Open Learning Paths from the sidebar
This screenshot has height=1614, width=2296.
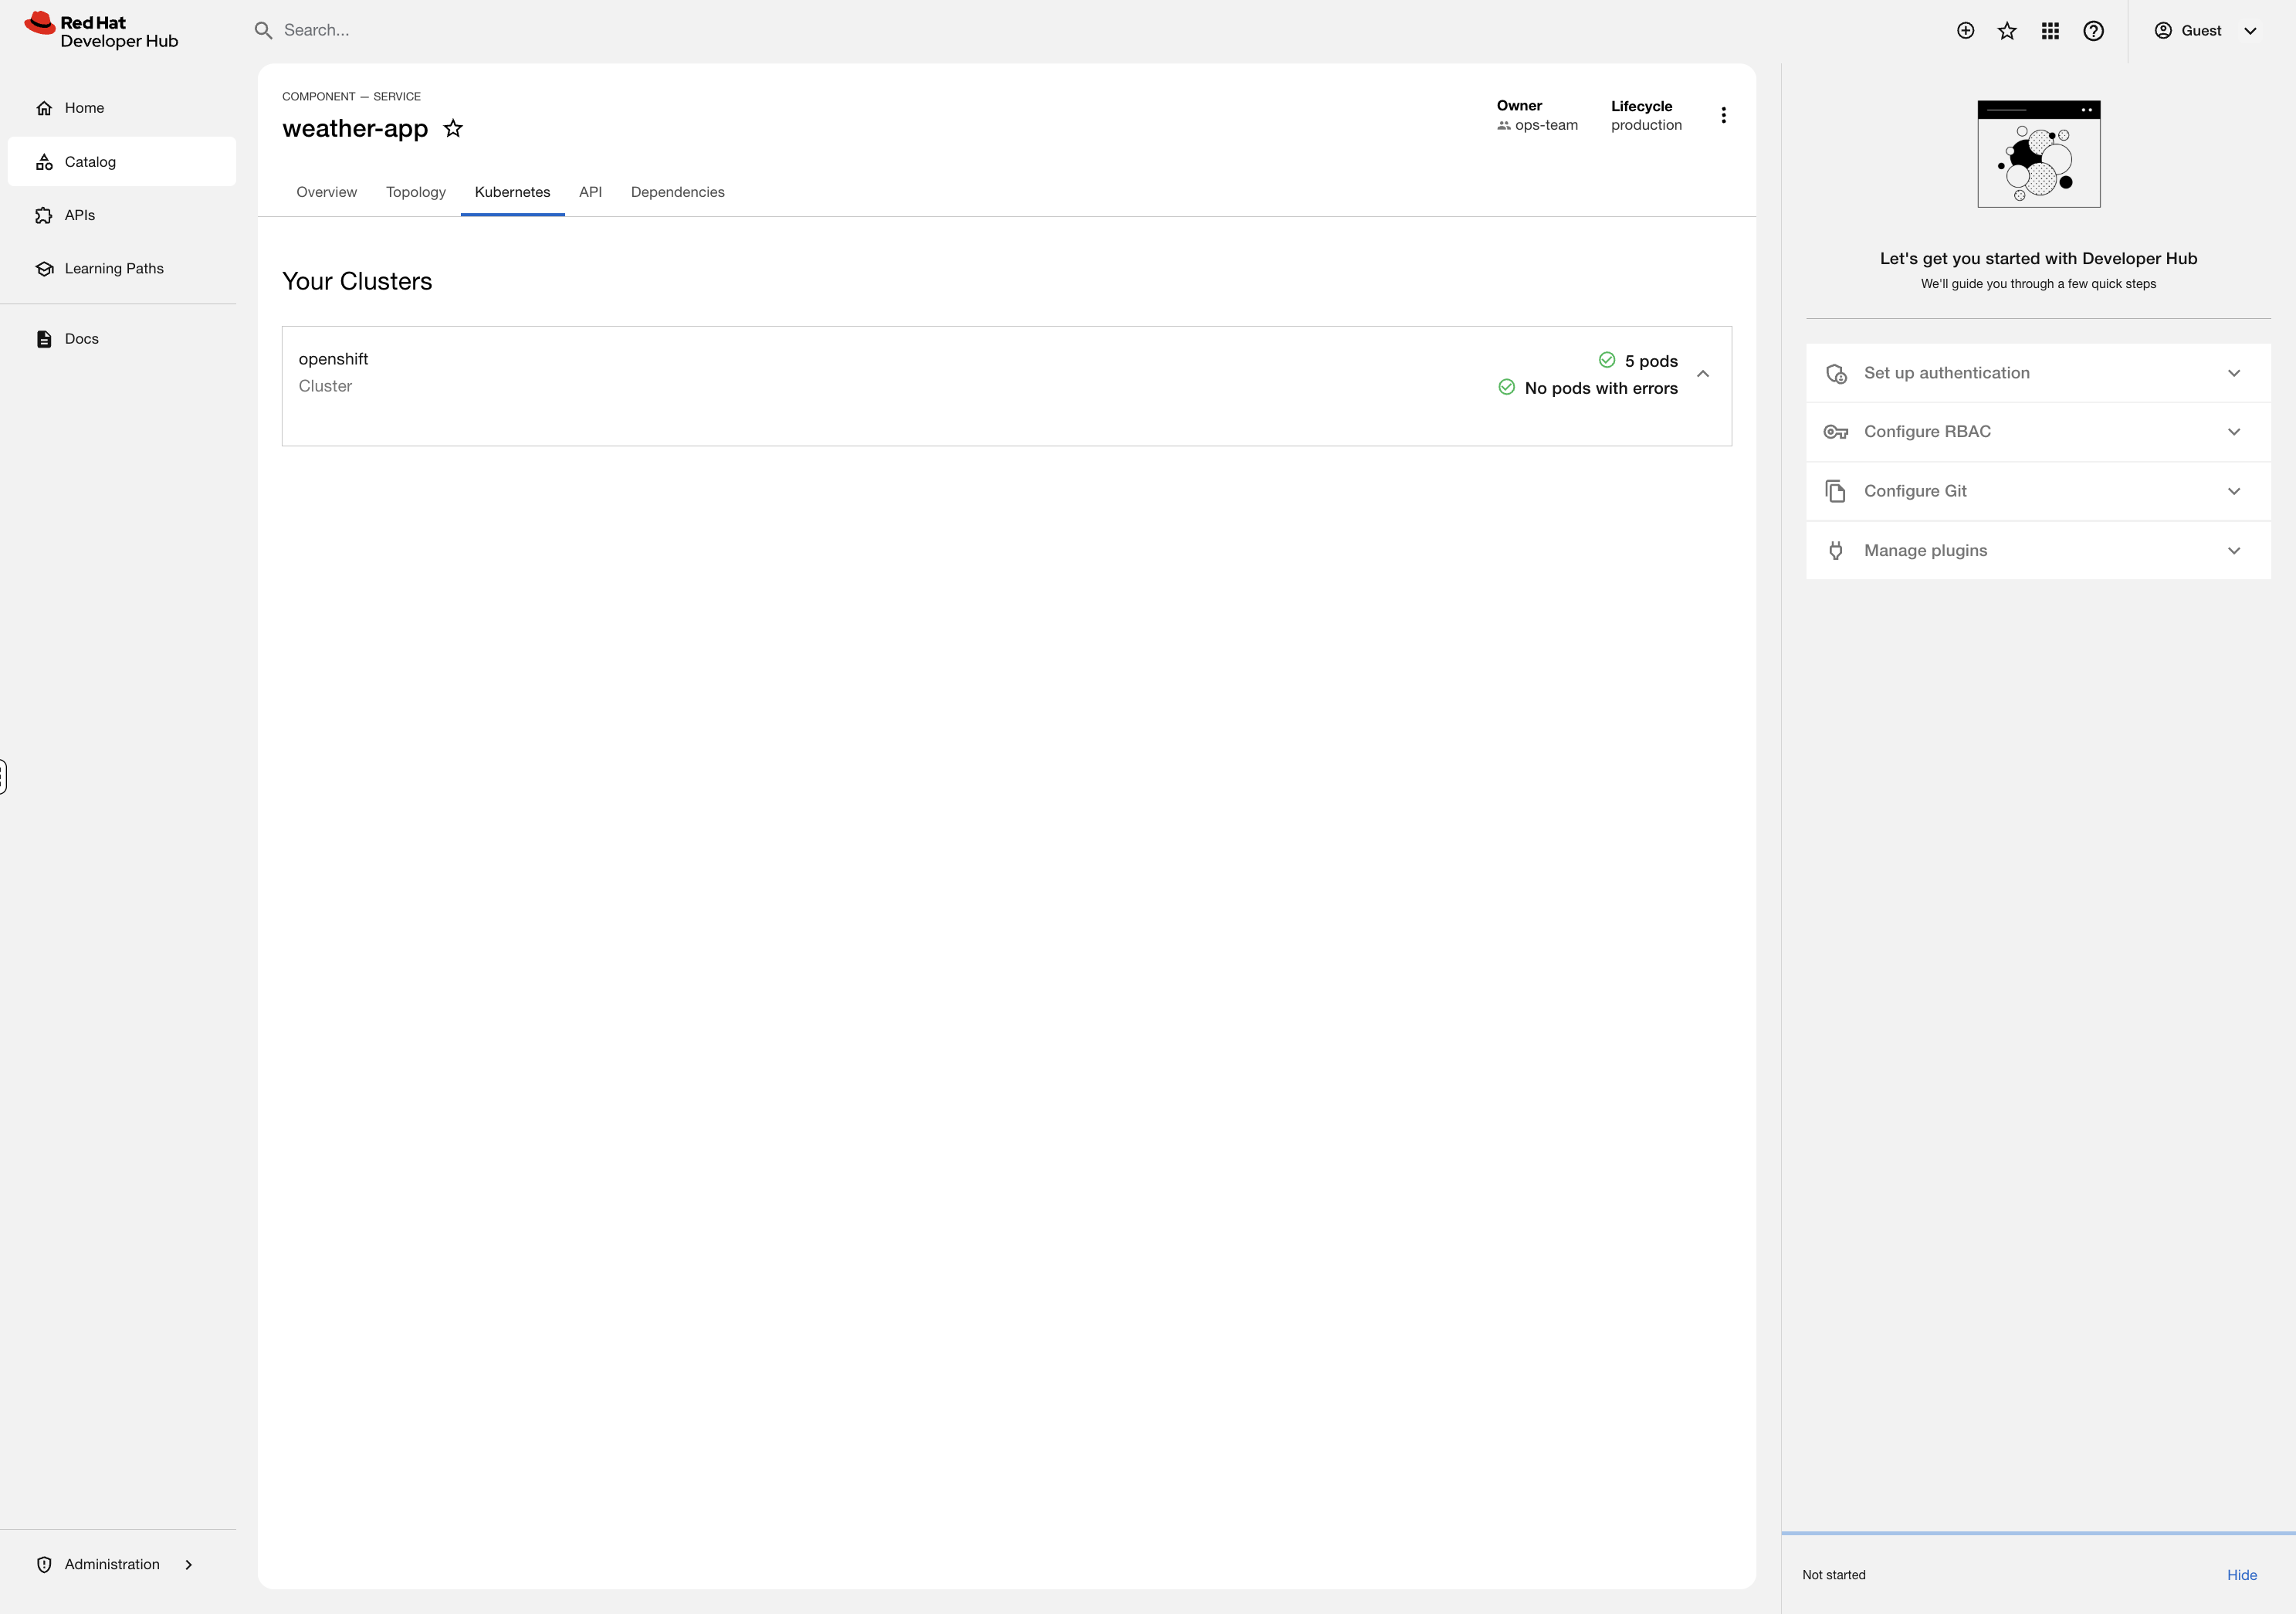click(113, 268)
